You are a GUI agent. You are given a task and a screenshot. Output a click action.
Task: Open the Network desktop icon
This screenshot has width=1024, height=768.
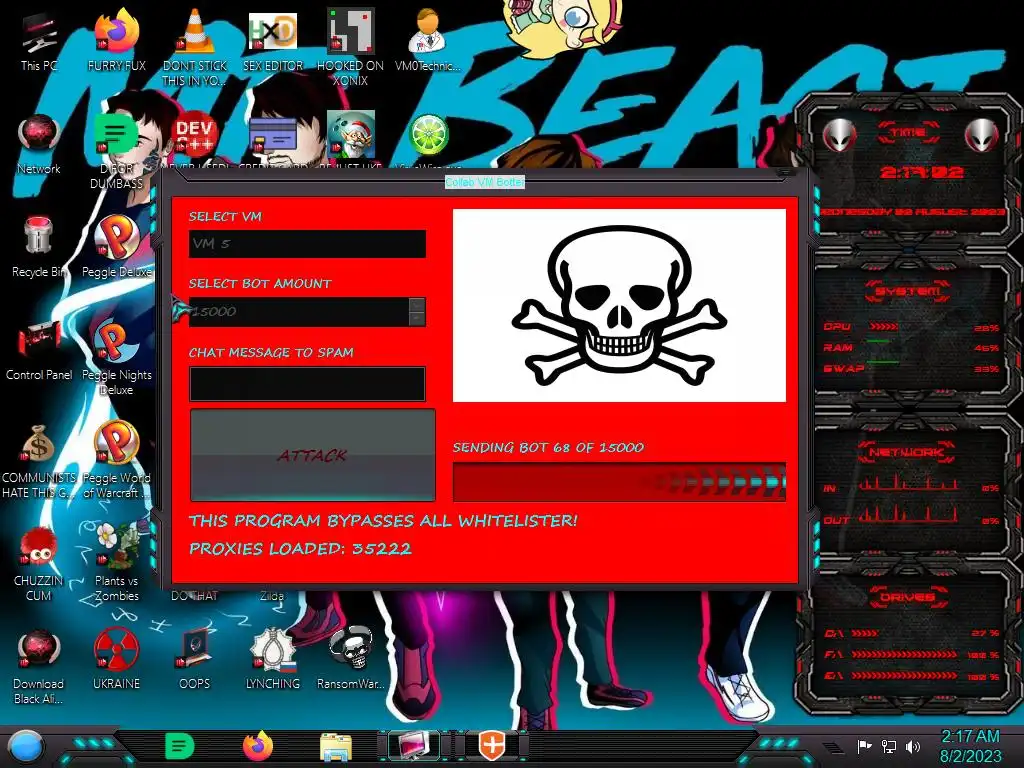coord(39,145)
